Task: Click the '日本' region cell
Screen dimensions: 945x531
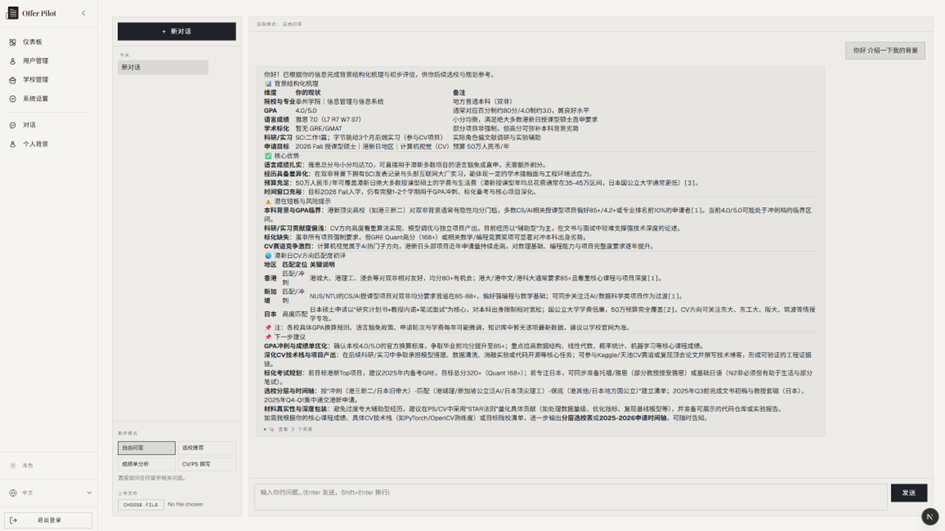Action: point(270,314)
